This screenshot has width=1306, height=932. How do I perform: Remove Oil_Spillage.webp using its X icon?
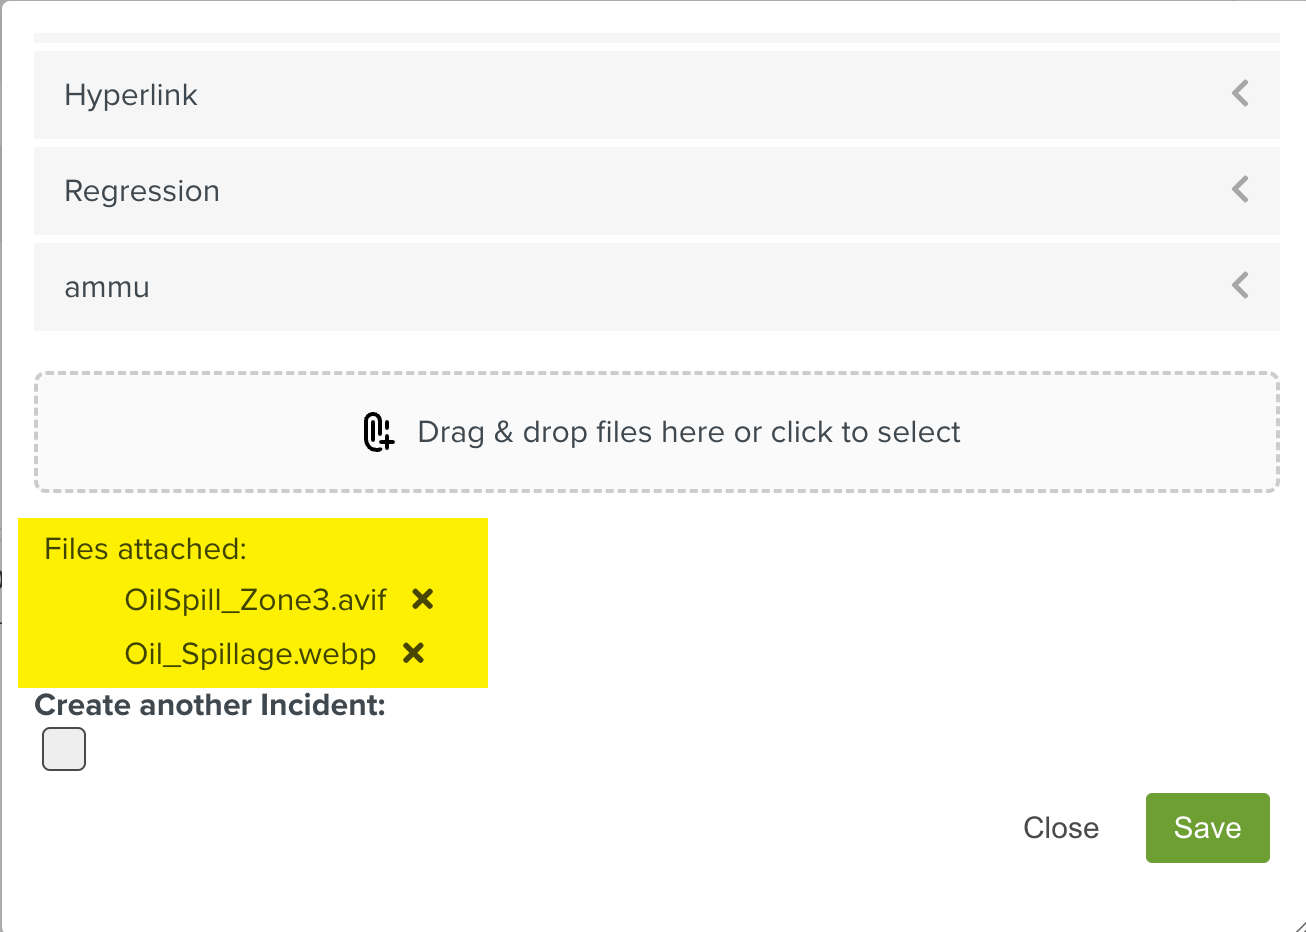tap(412, 653)
